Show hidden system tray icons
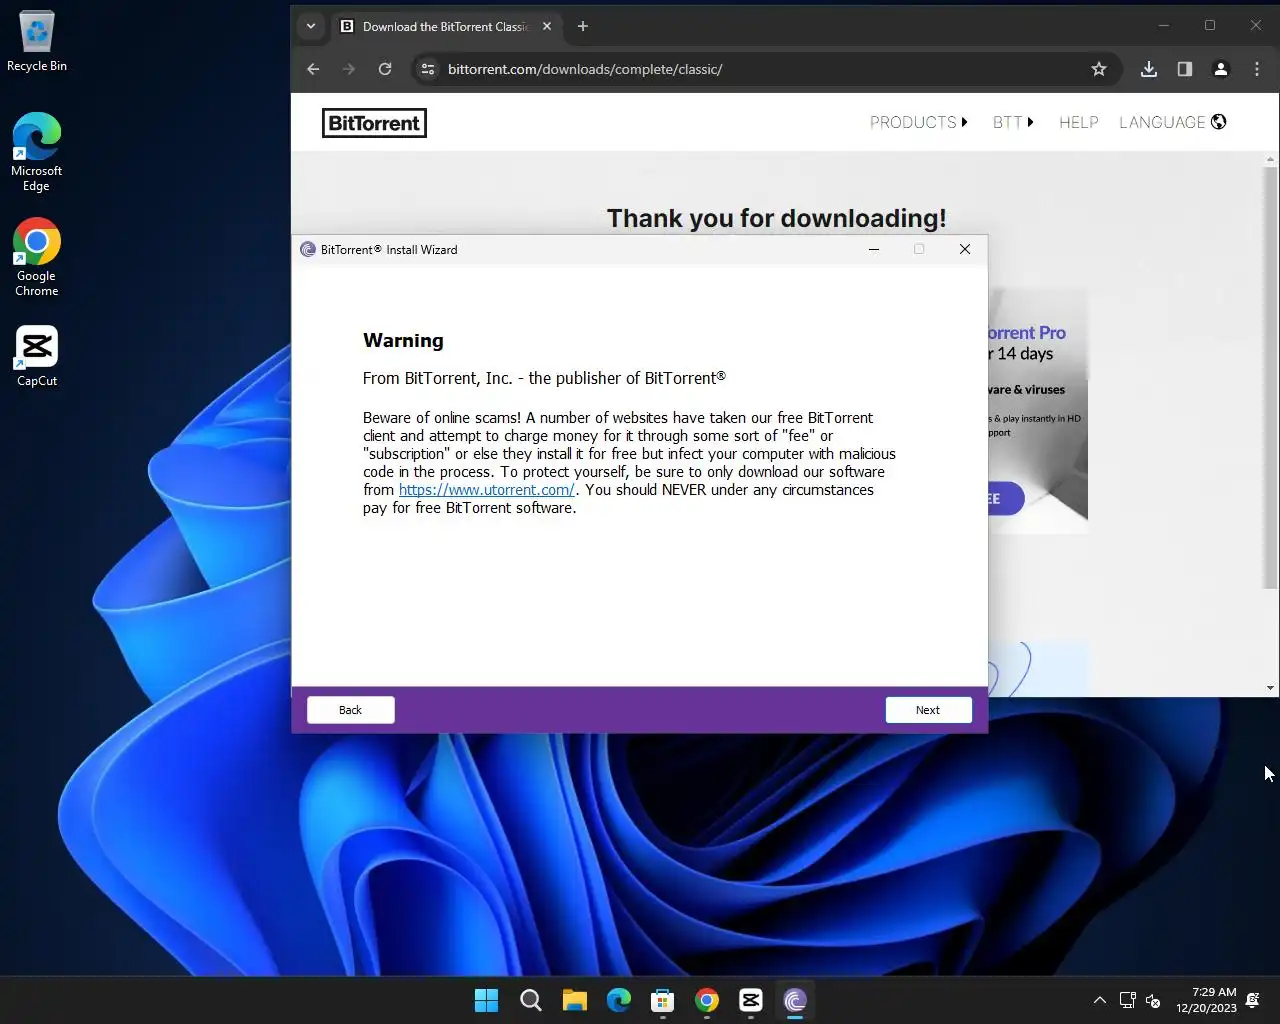Image resolution: width=1280 pixels, height=1024 pixels. (x=1100, y=1000)
